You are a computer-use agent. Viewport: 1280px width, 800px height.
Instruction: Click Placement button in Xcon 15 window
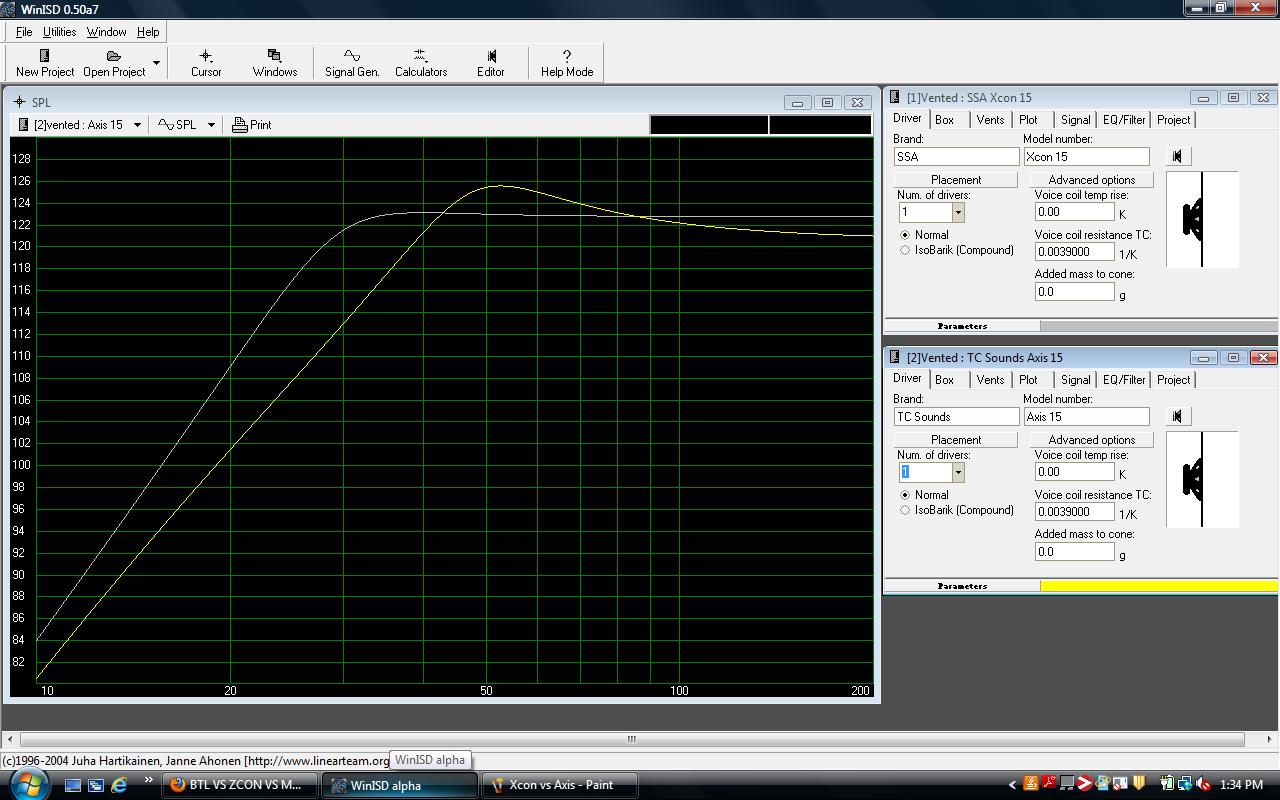pyautogui.click(x=955, y=180)
